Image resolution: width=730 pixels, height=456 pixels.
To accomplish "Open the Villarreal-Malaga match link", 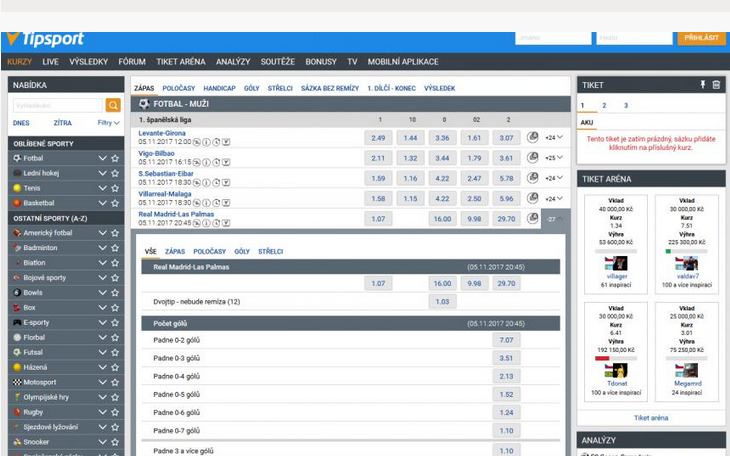I will point(165,194).
